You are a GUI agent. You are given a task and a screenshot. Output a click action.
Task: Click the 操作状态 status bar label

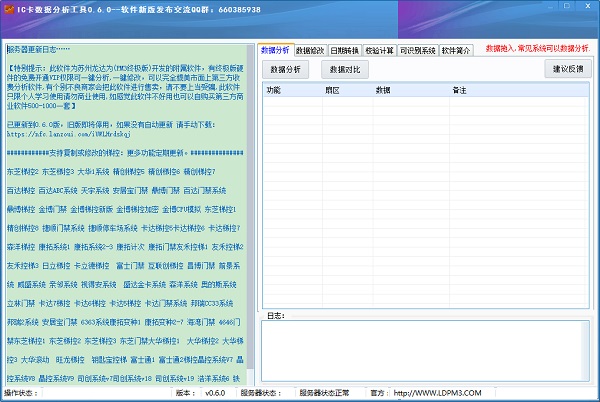[x=21, y=393]
